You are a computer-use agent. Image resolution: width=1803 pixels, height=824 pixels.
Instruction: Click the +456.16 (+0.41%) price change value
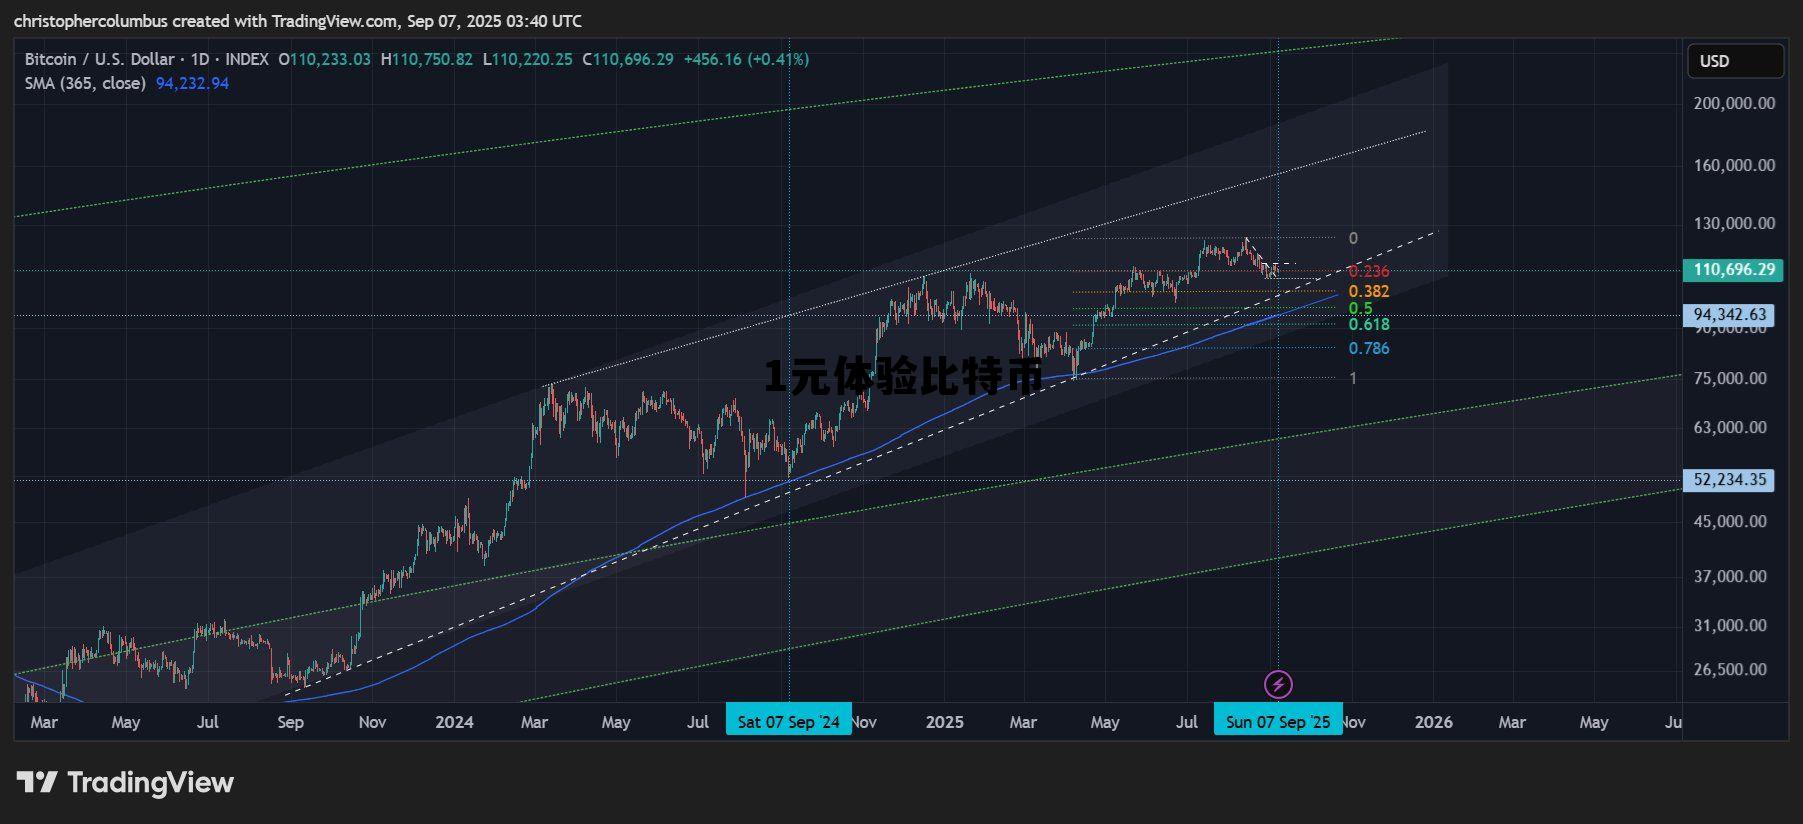coord(746,59)
